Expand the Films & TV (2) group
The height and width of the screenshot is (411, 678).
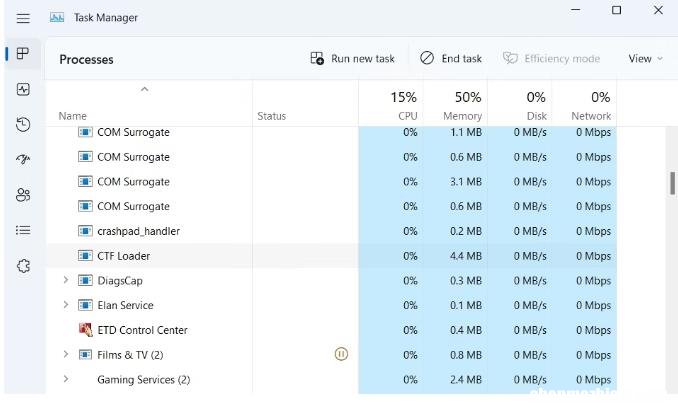66,354
